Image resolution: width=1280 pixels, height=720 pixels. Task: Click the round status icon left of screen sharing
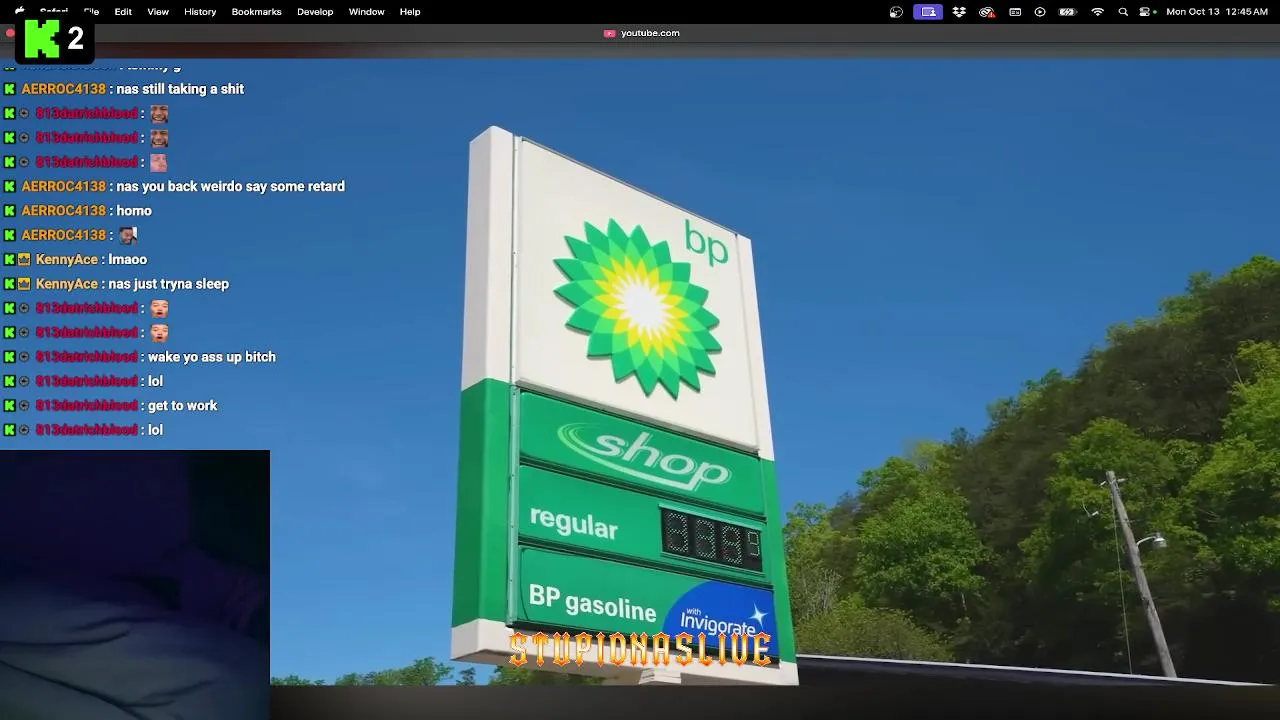pyautogui.click(x=896, y=12)
